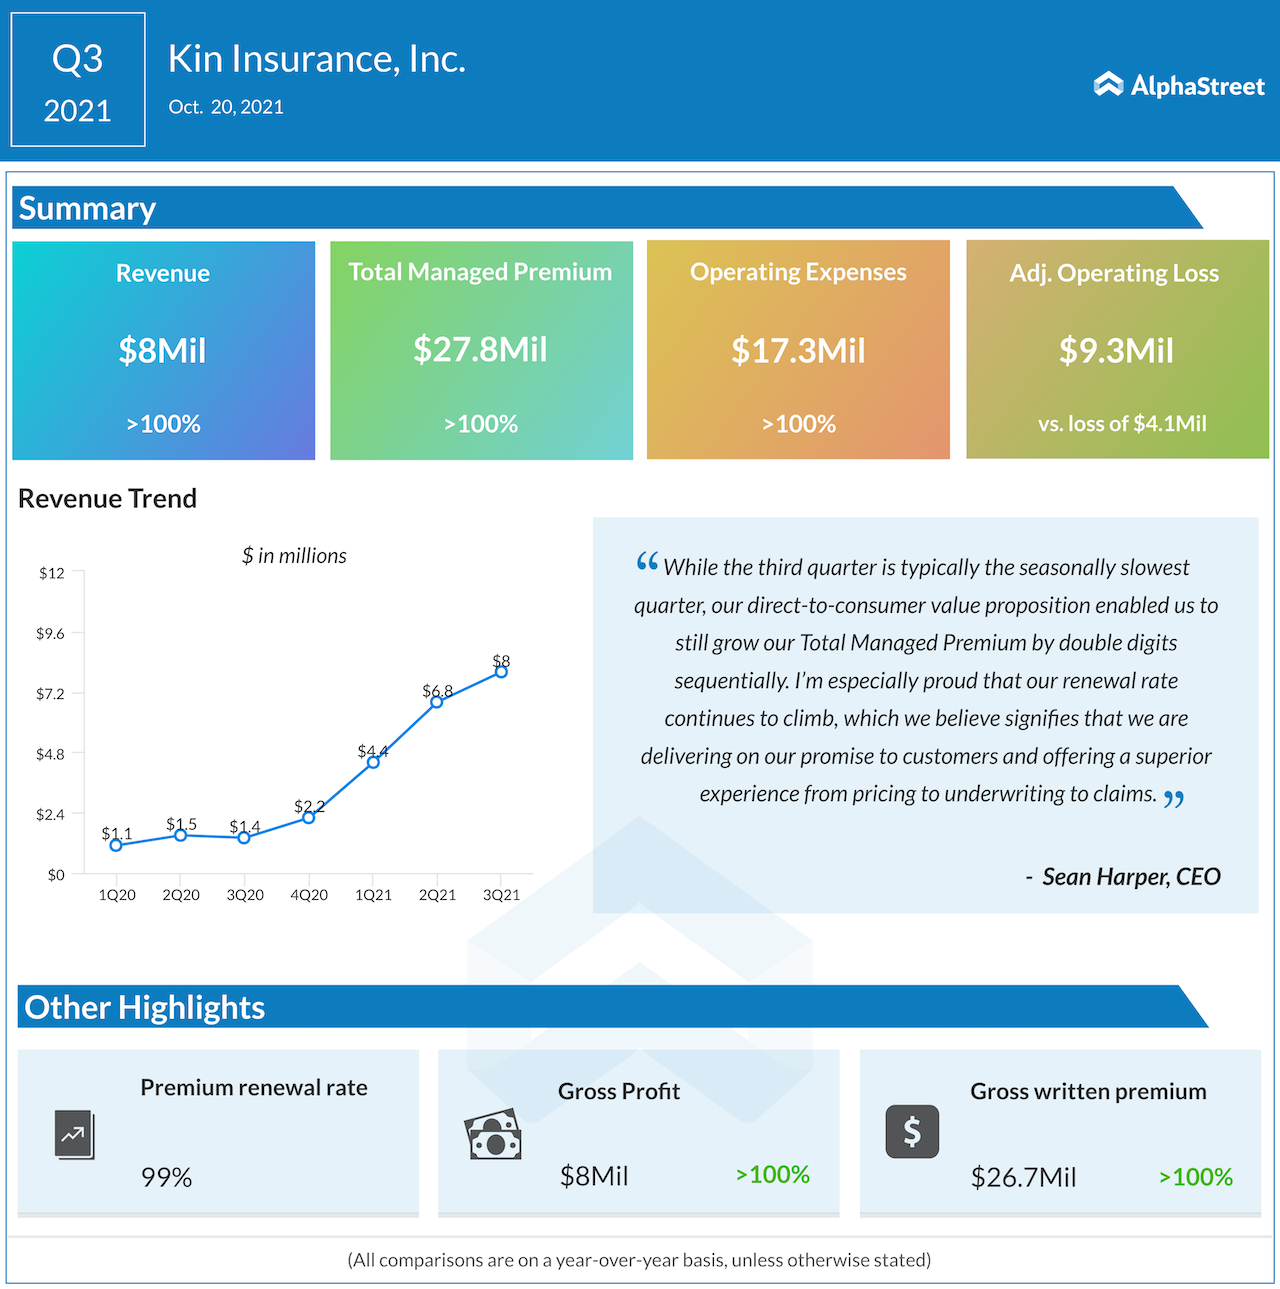Click the 'Sean Harper, CEO' attribution
Screen dimensions: 1280x1289
pos(1131,877)
